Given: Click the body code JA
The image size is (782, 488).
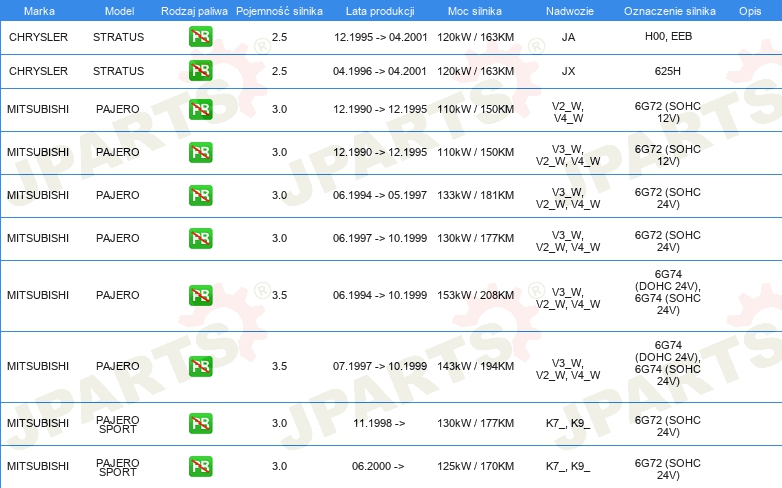Looking at the screenshot, I should (568, 37).
